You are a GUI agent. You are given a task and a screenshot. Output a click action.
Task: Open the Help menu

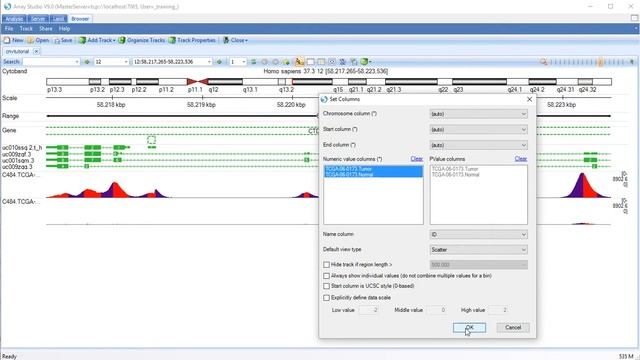coord(64,29)
